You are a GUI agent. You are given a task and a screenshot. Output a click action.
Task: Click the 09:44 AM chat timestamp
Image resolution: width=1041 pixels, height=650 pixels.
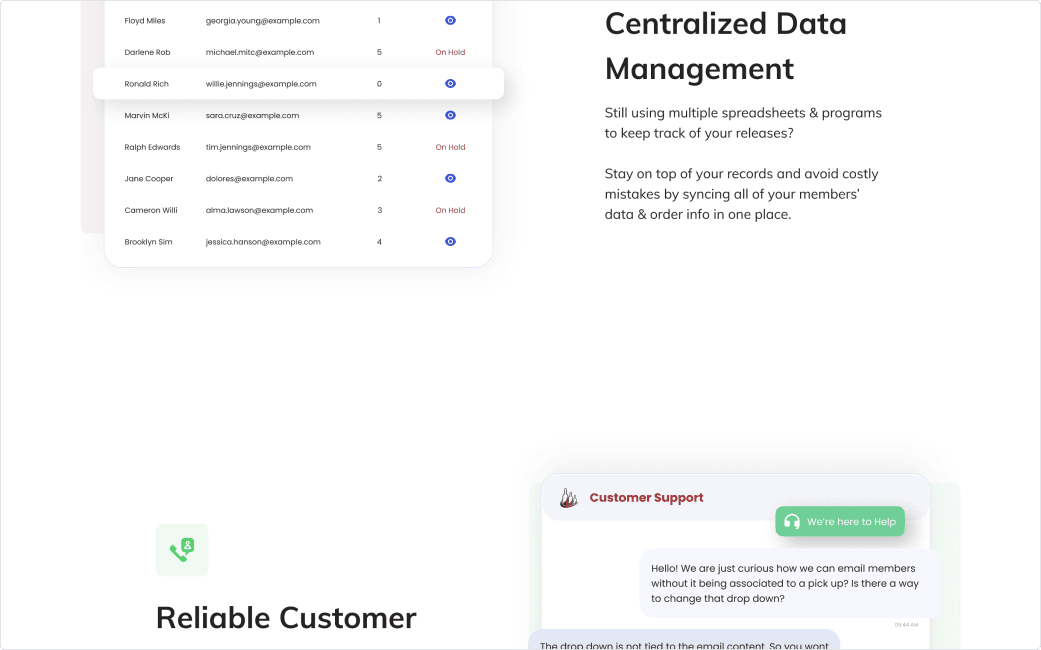(906, 624)
